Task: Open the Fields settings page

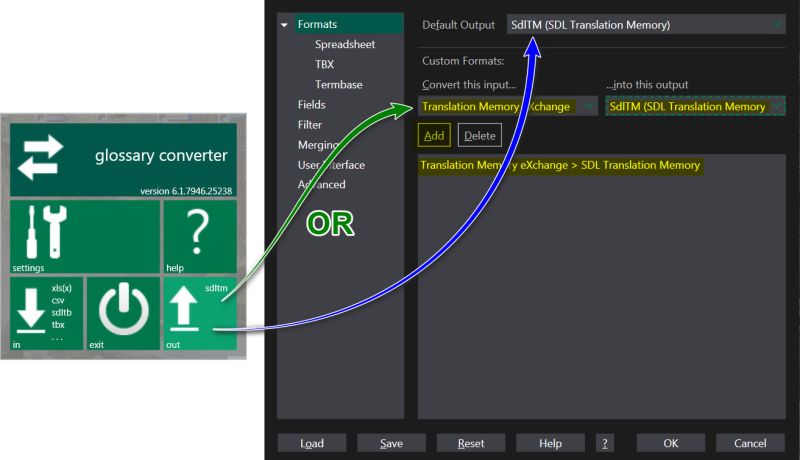Action: (311, 105)
